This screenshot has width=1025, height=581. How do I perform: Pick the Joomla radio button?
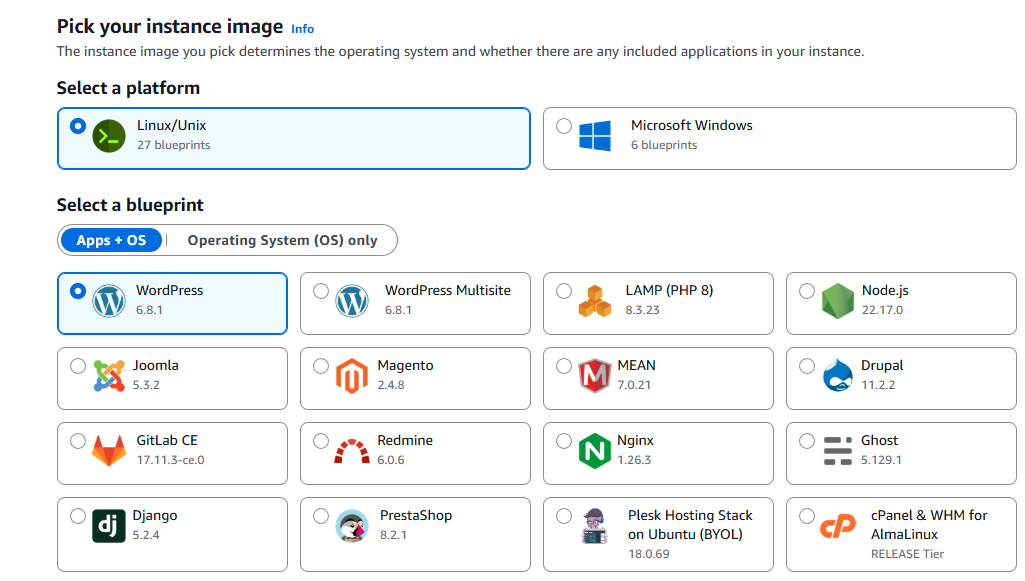click(x=78, y=366)
